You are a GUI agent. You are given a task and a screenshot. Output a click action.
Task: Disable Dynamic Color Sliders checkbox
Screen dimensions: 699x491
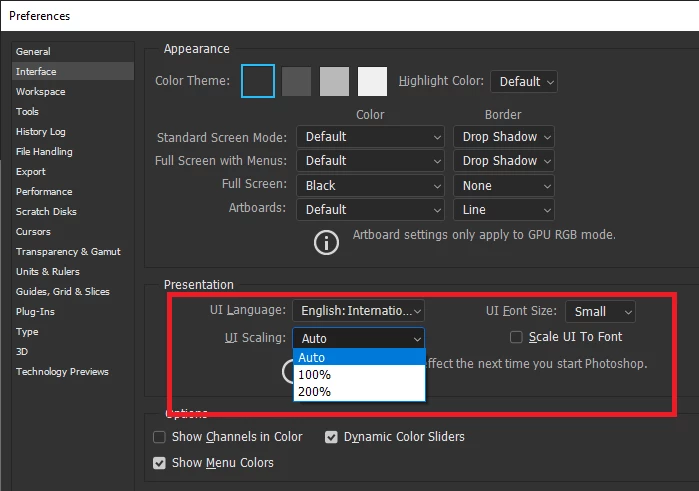coord(331,437)
